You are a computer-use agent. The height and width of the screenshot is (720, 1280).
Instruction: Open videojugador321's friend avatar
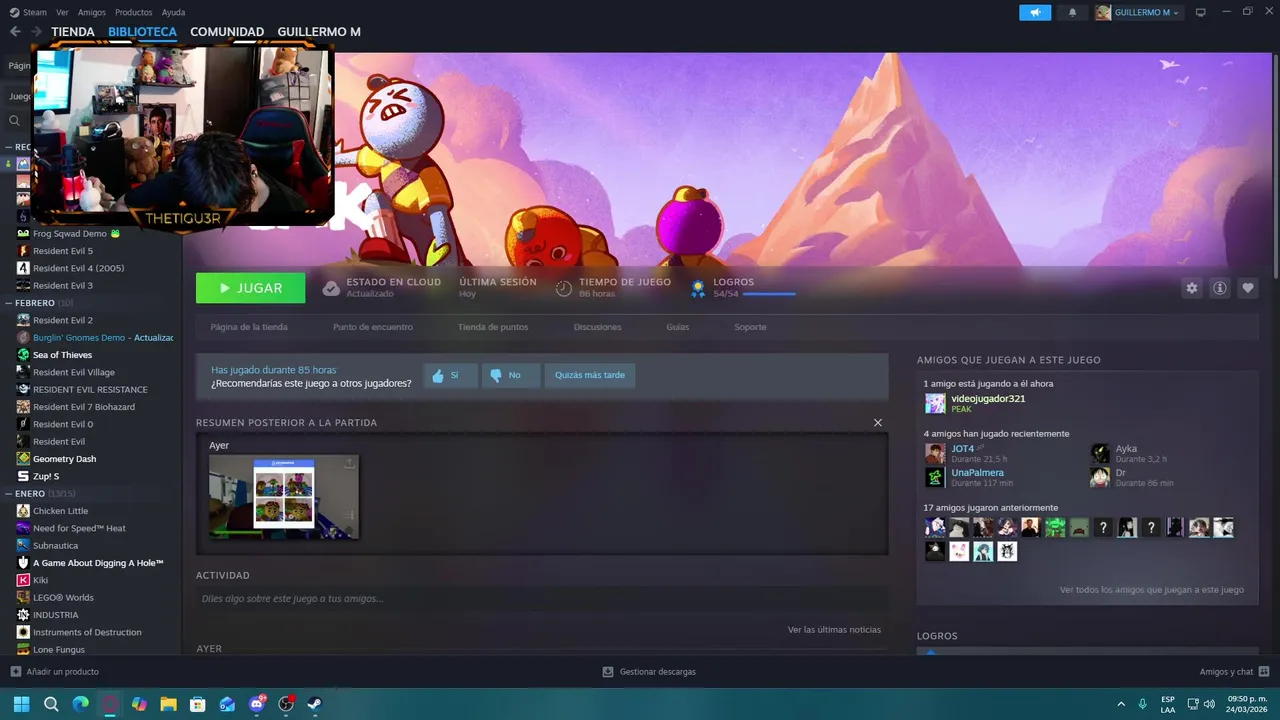point(935,403)
